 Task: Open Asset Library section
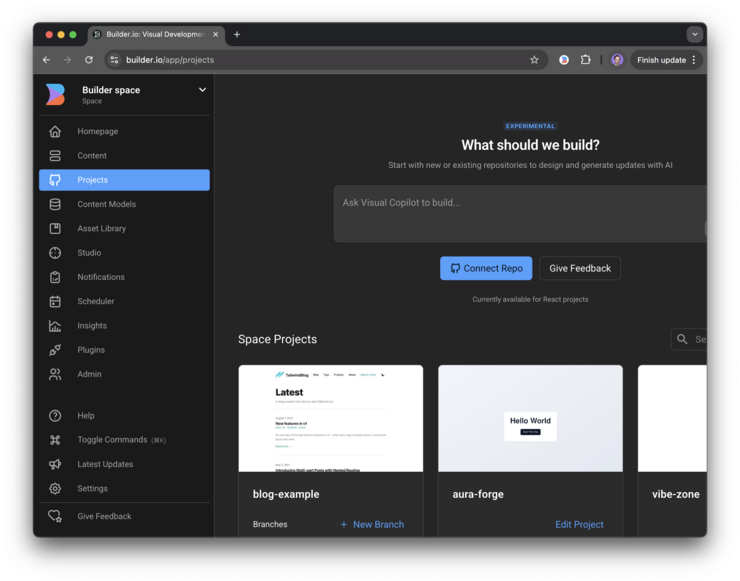pyautogui.click(x=125, y=228)
